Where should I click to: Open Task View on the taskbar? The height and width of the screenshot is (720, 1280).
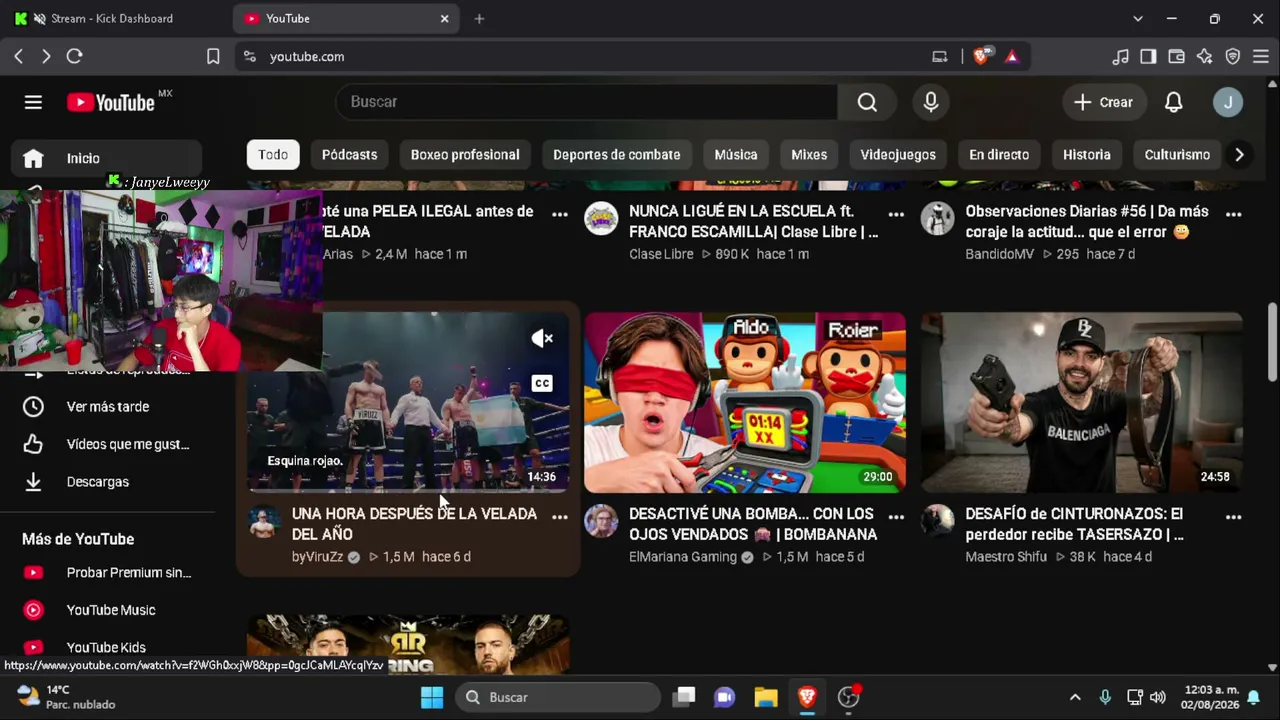[x=684, y=697]
